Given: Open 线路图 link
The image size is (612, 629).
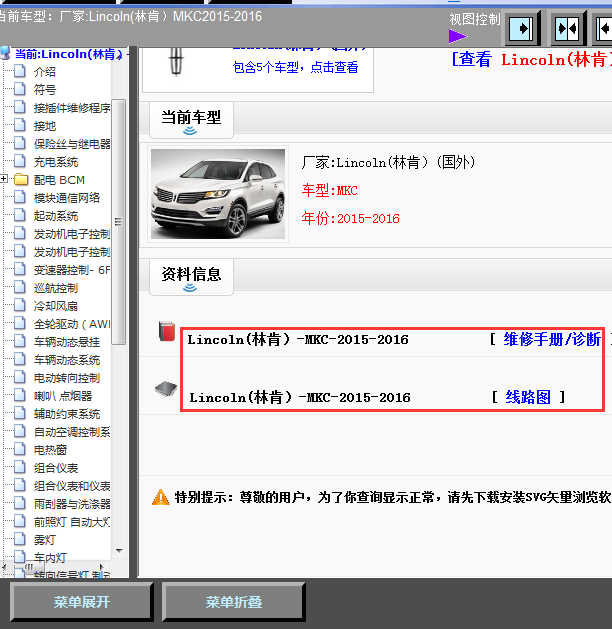Looking at the screenshot, I should (528, 397).
